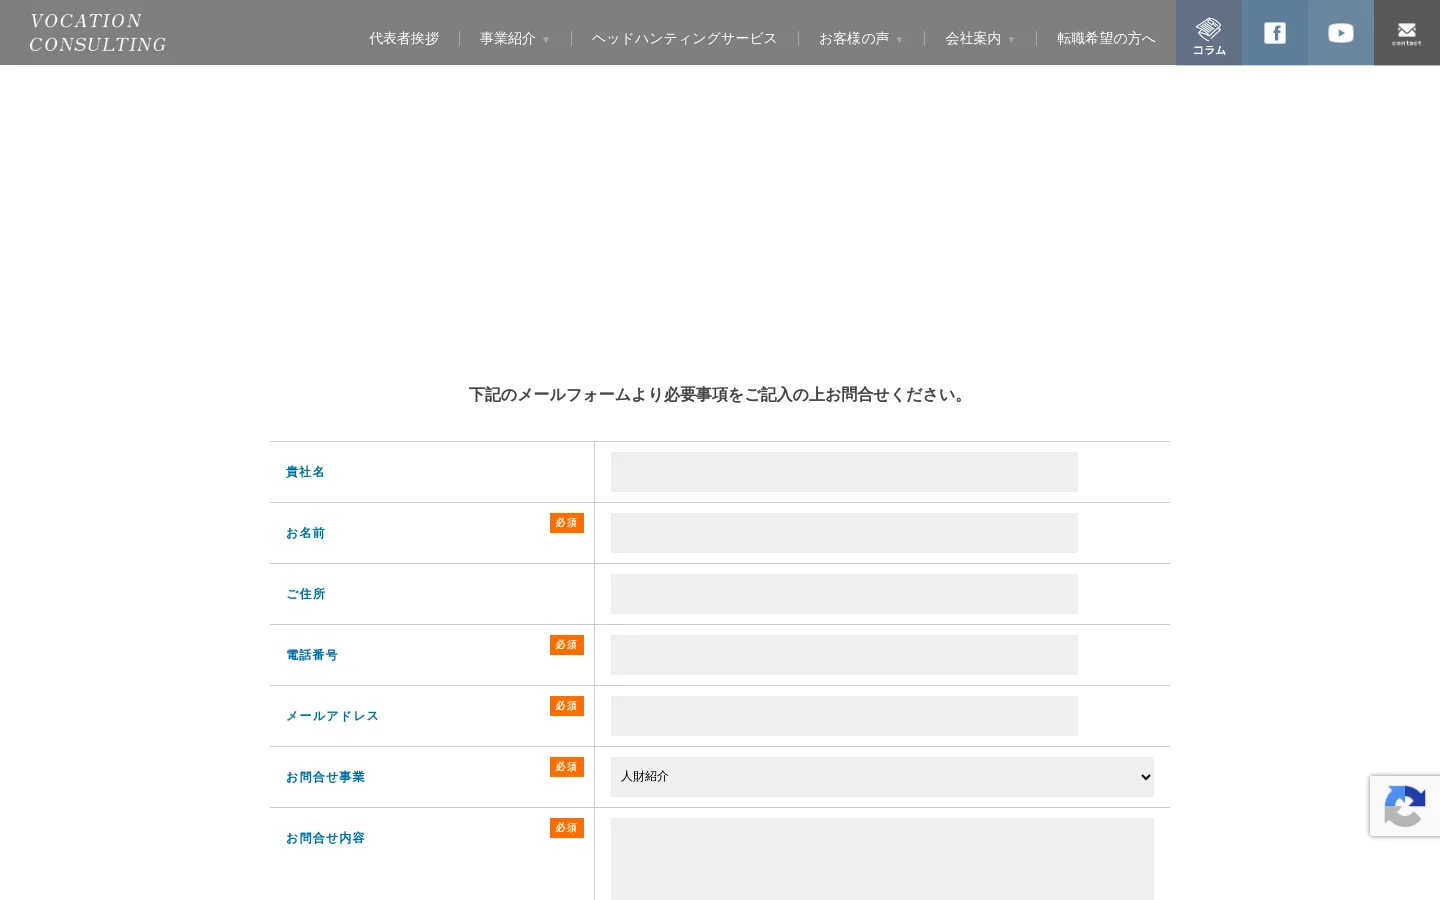Go to Vocation Consulting home logo
Viewport: 1440px width, 900px height.
click(x=98, y=33)
